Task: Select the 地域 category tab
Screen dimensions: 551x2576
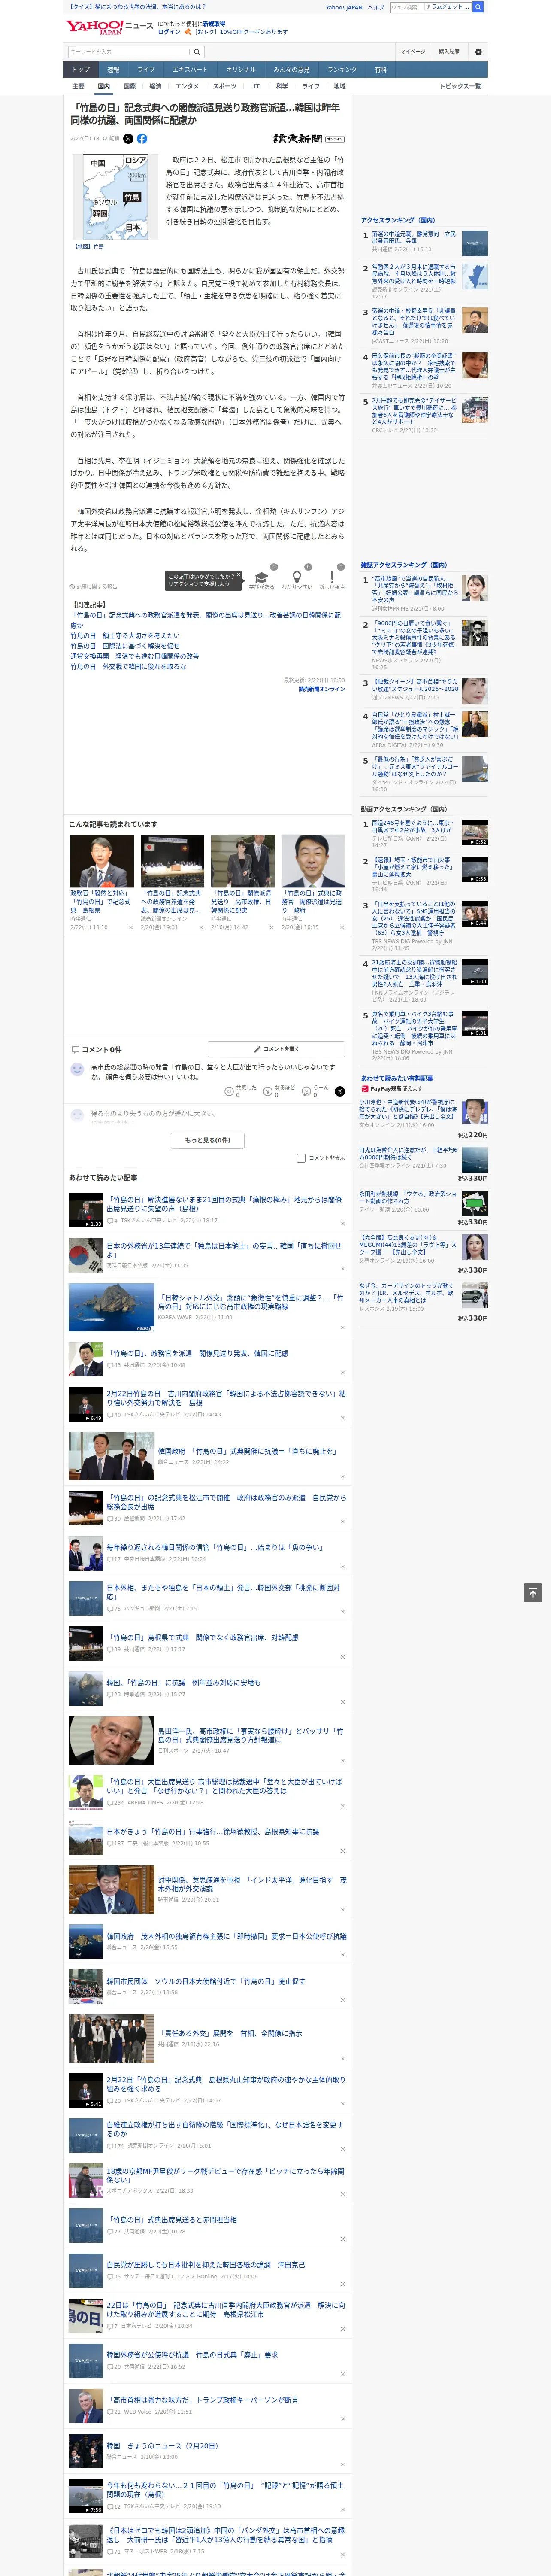Action: [x=340, y=86]
